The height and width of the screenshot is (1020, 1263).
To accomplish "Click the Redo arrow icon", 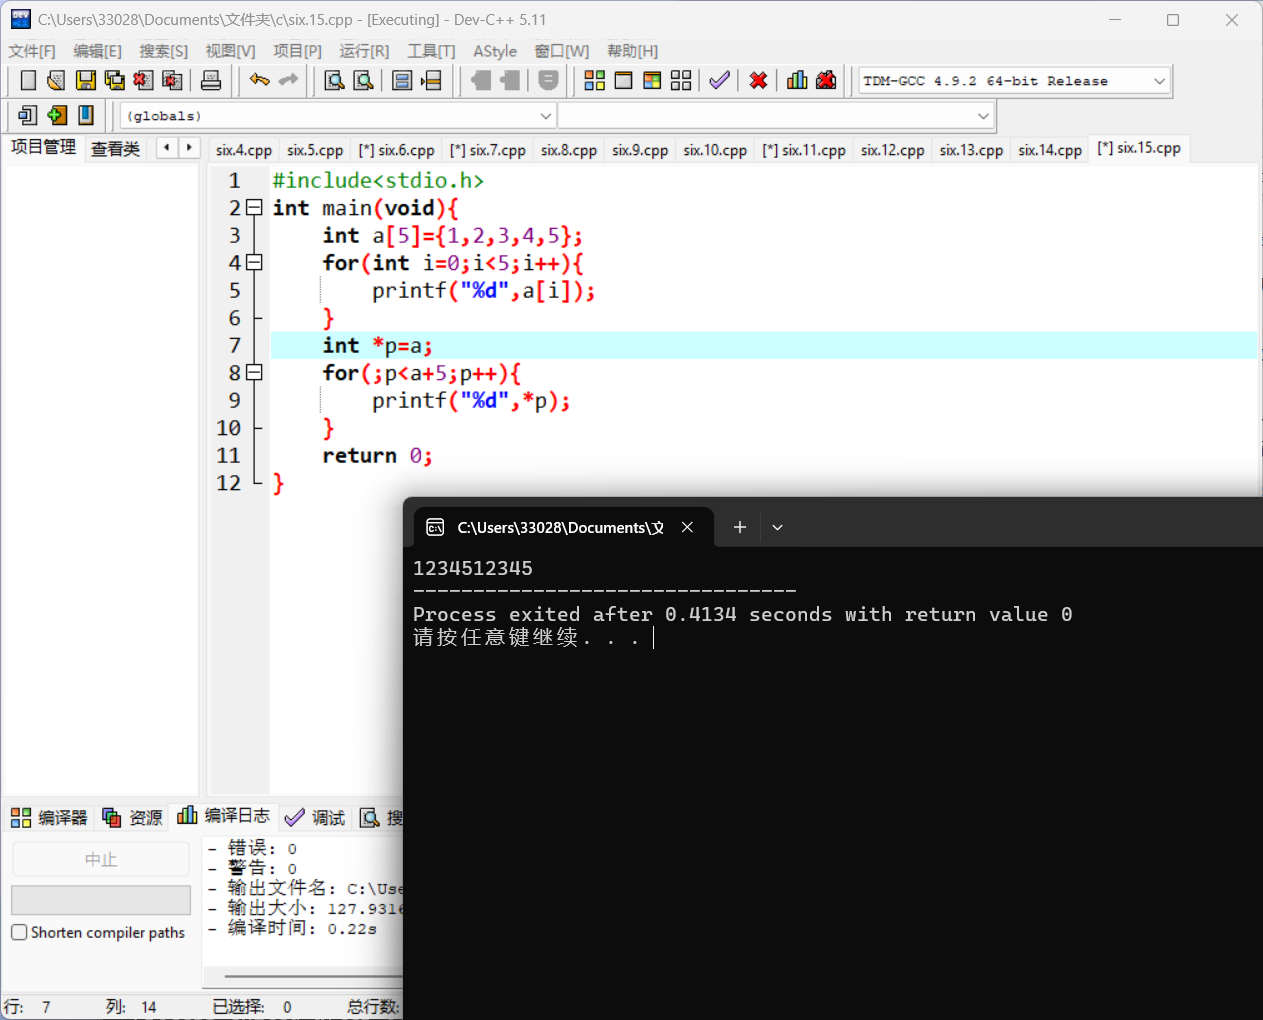I will 289,81.
